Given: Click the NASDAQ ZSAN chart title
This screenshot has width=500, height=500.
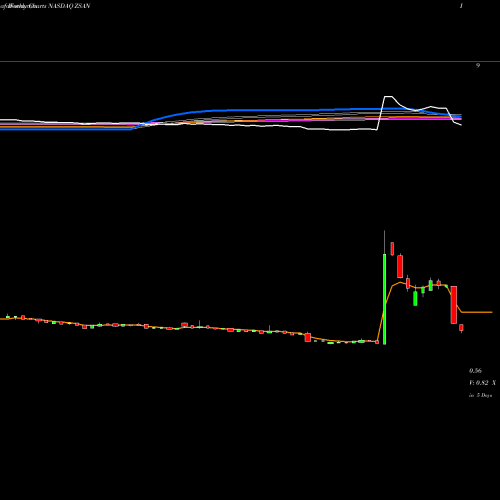Looking at the screenshot, I should tap(69, 6).
